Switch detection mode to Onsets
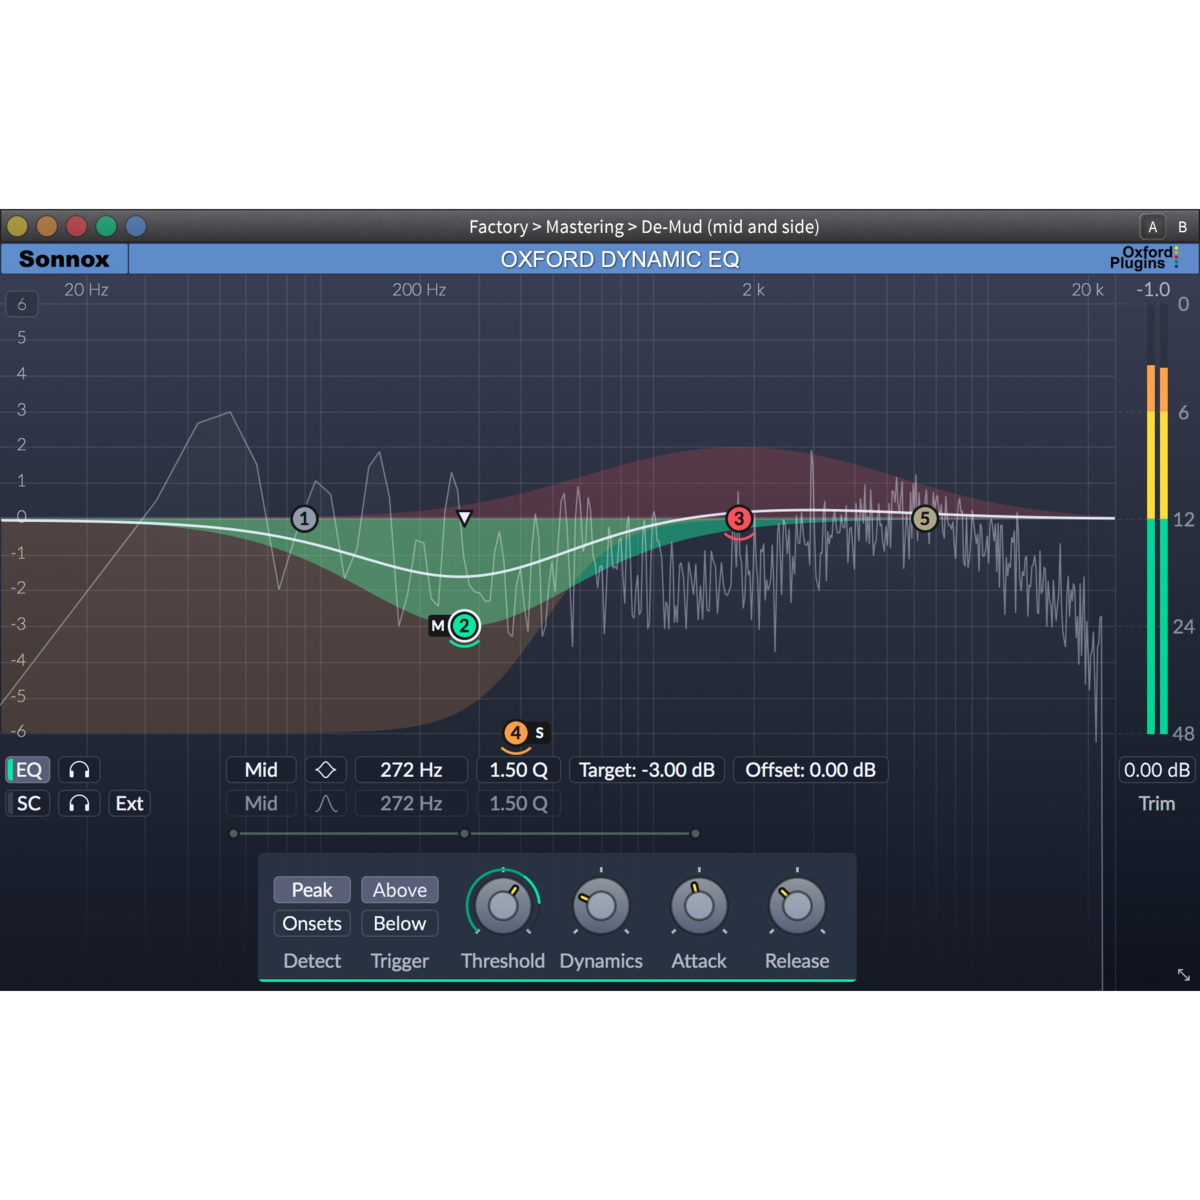The height and width of the screenshot is (1200, 1200). tap(311, 923)
